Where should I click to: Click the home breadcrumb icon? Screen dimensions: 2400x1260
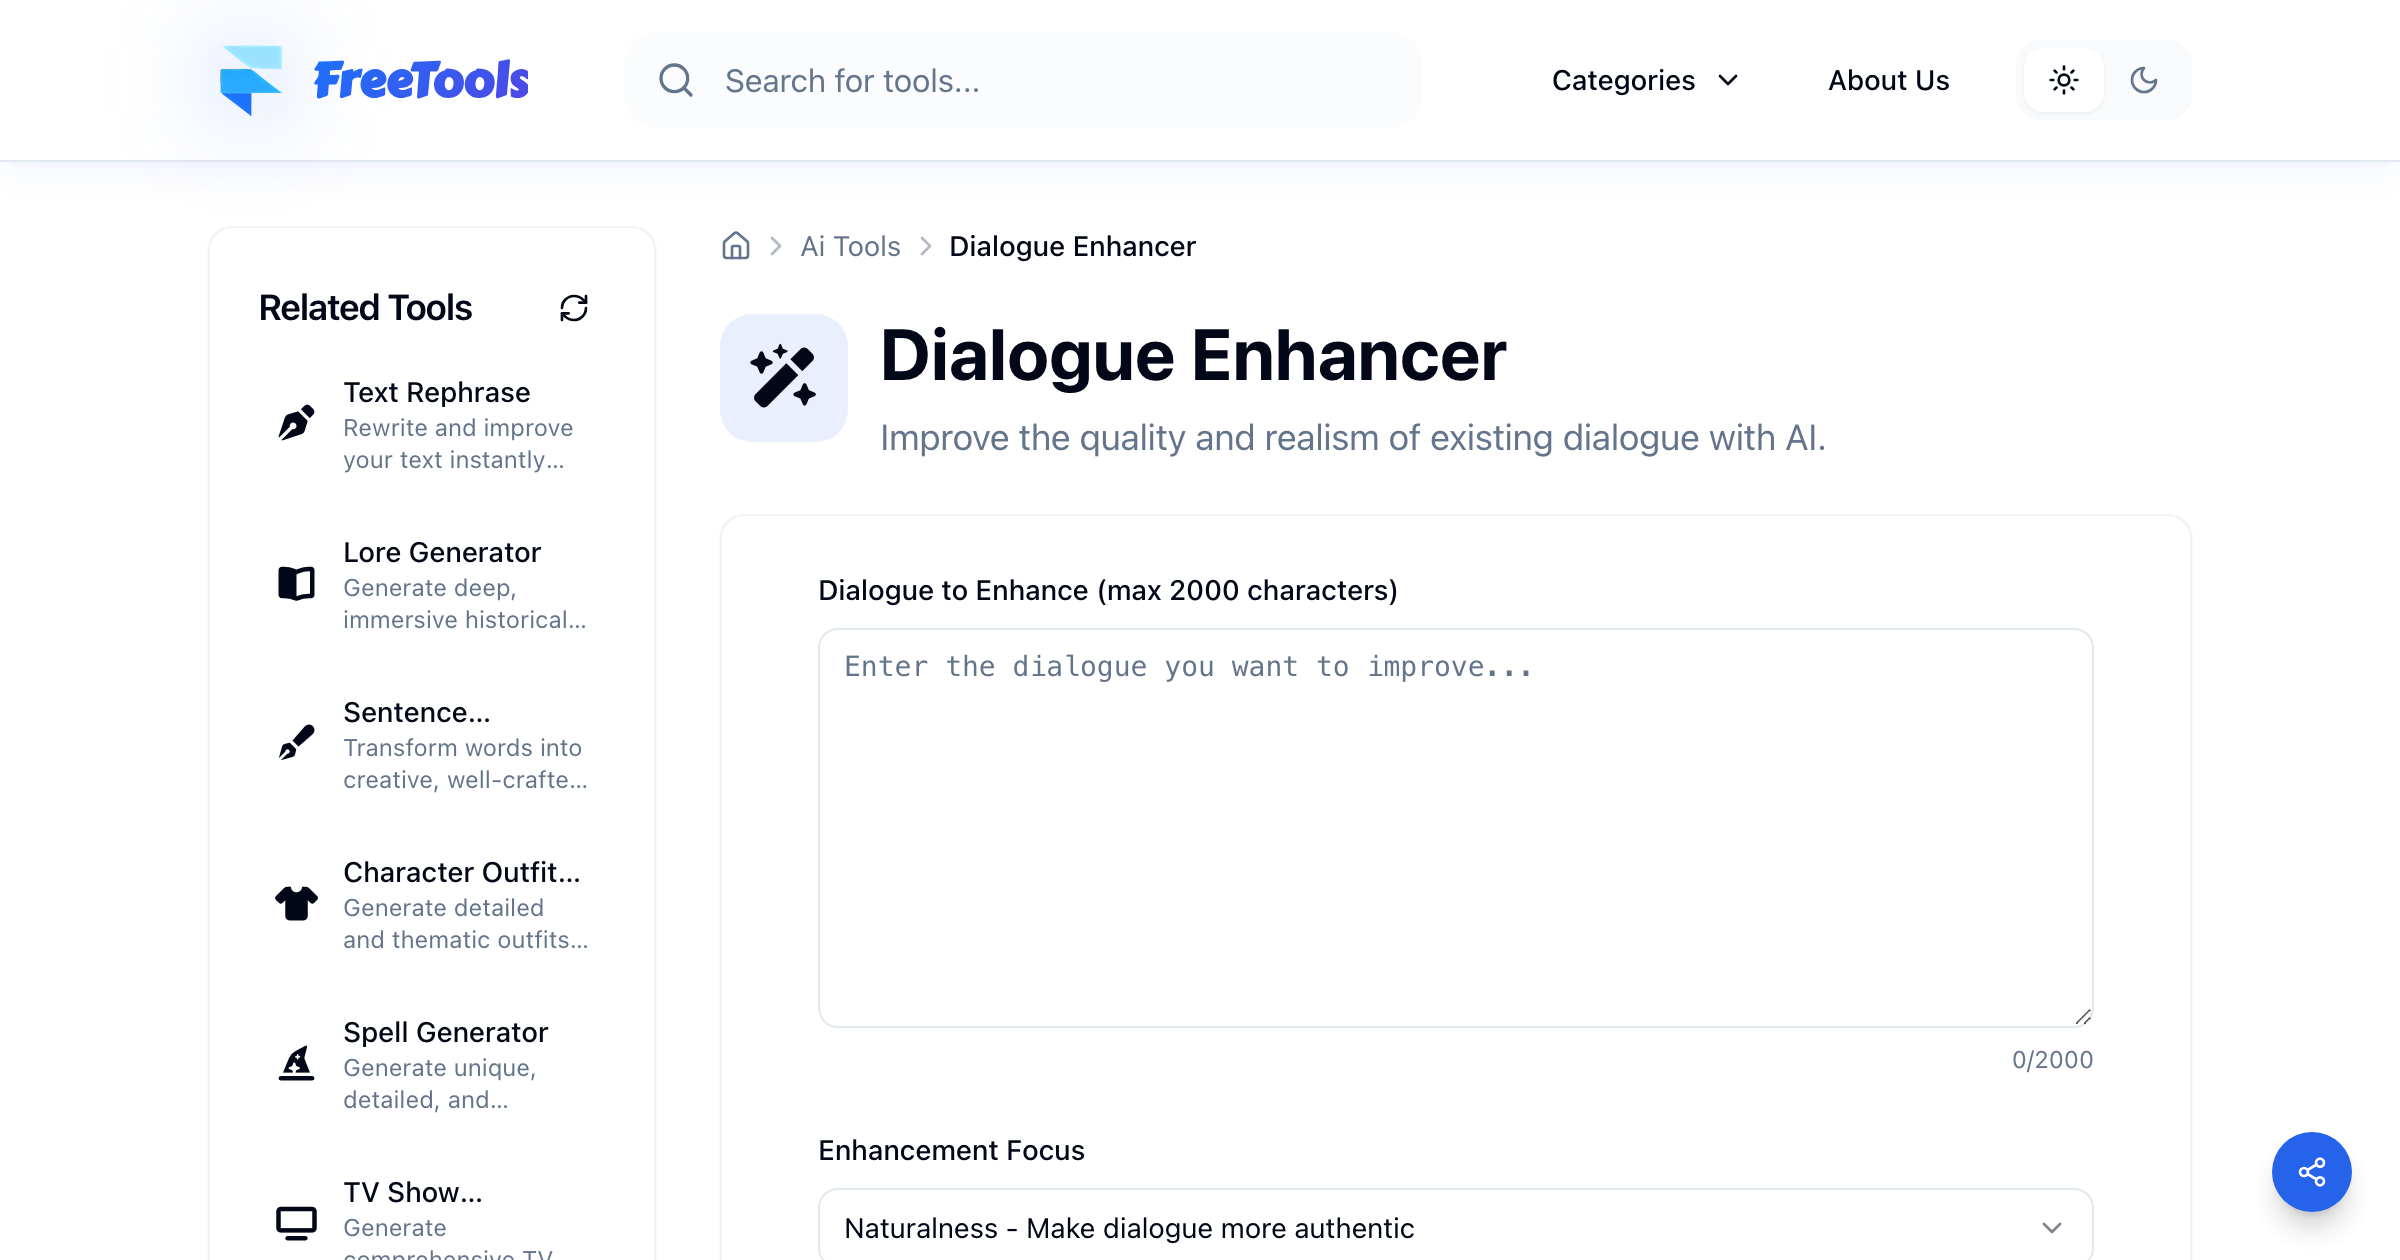(x=736, y=246)
